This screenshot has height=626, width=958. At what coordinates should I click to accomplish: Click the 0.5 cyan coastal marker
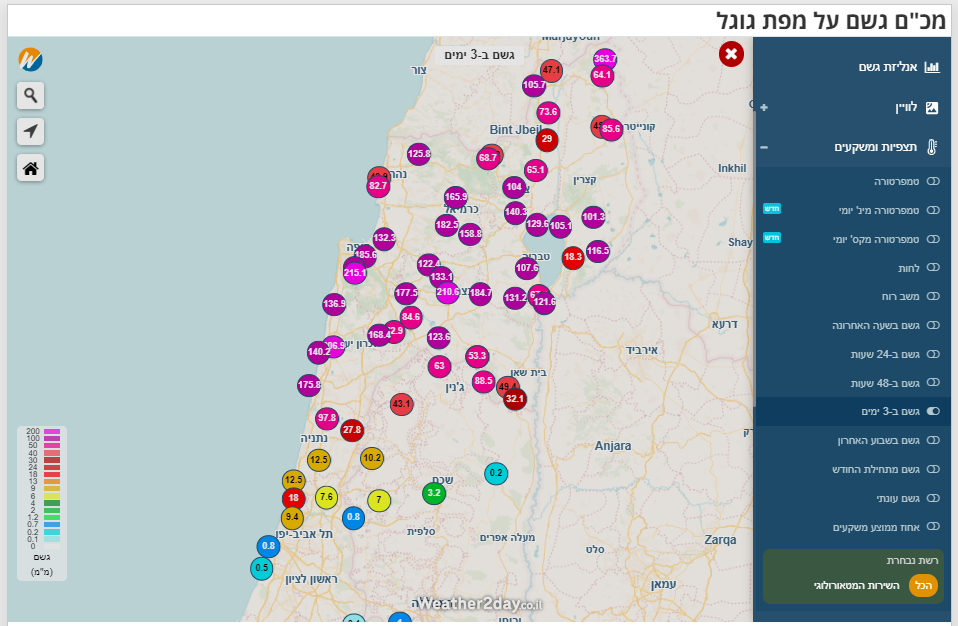[261, 568]
